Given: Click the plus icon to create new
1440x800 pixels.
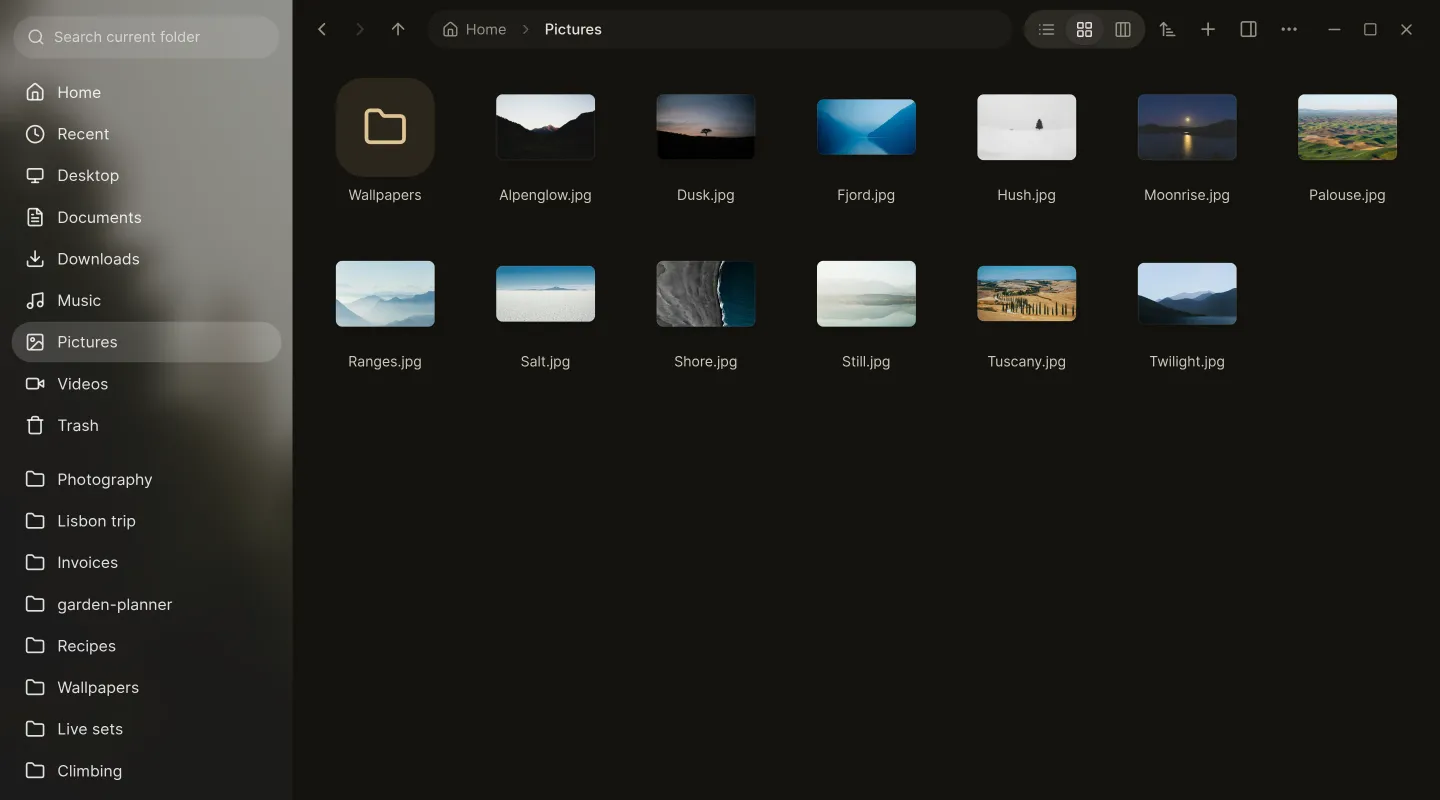Looking at the screenshot, I should coord(1208,30).
